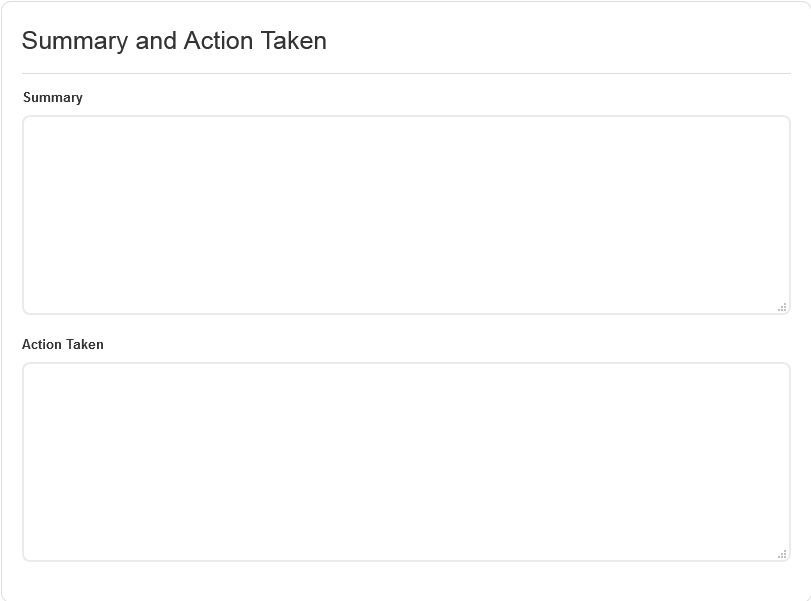Place the cursor in the Summary textarea
This screenshot has width=811, height=601.
[406, 215]
